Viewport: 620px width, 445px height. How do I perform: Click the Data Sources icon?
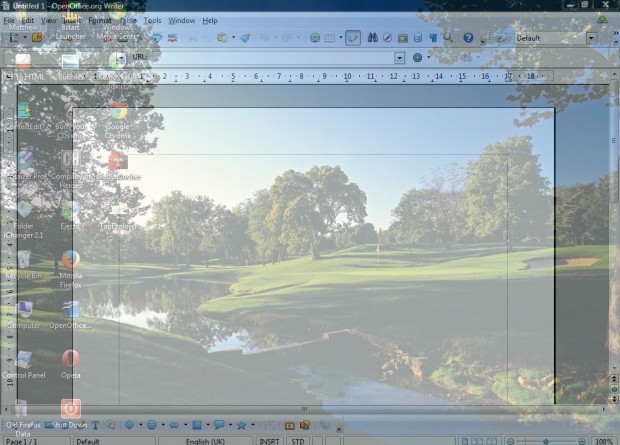click(418, 38)
